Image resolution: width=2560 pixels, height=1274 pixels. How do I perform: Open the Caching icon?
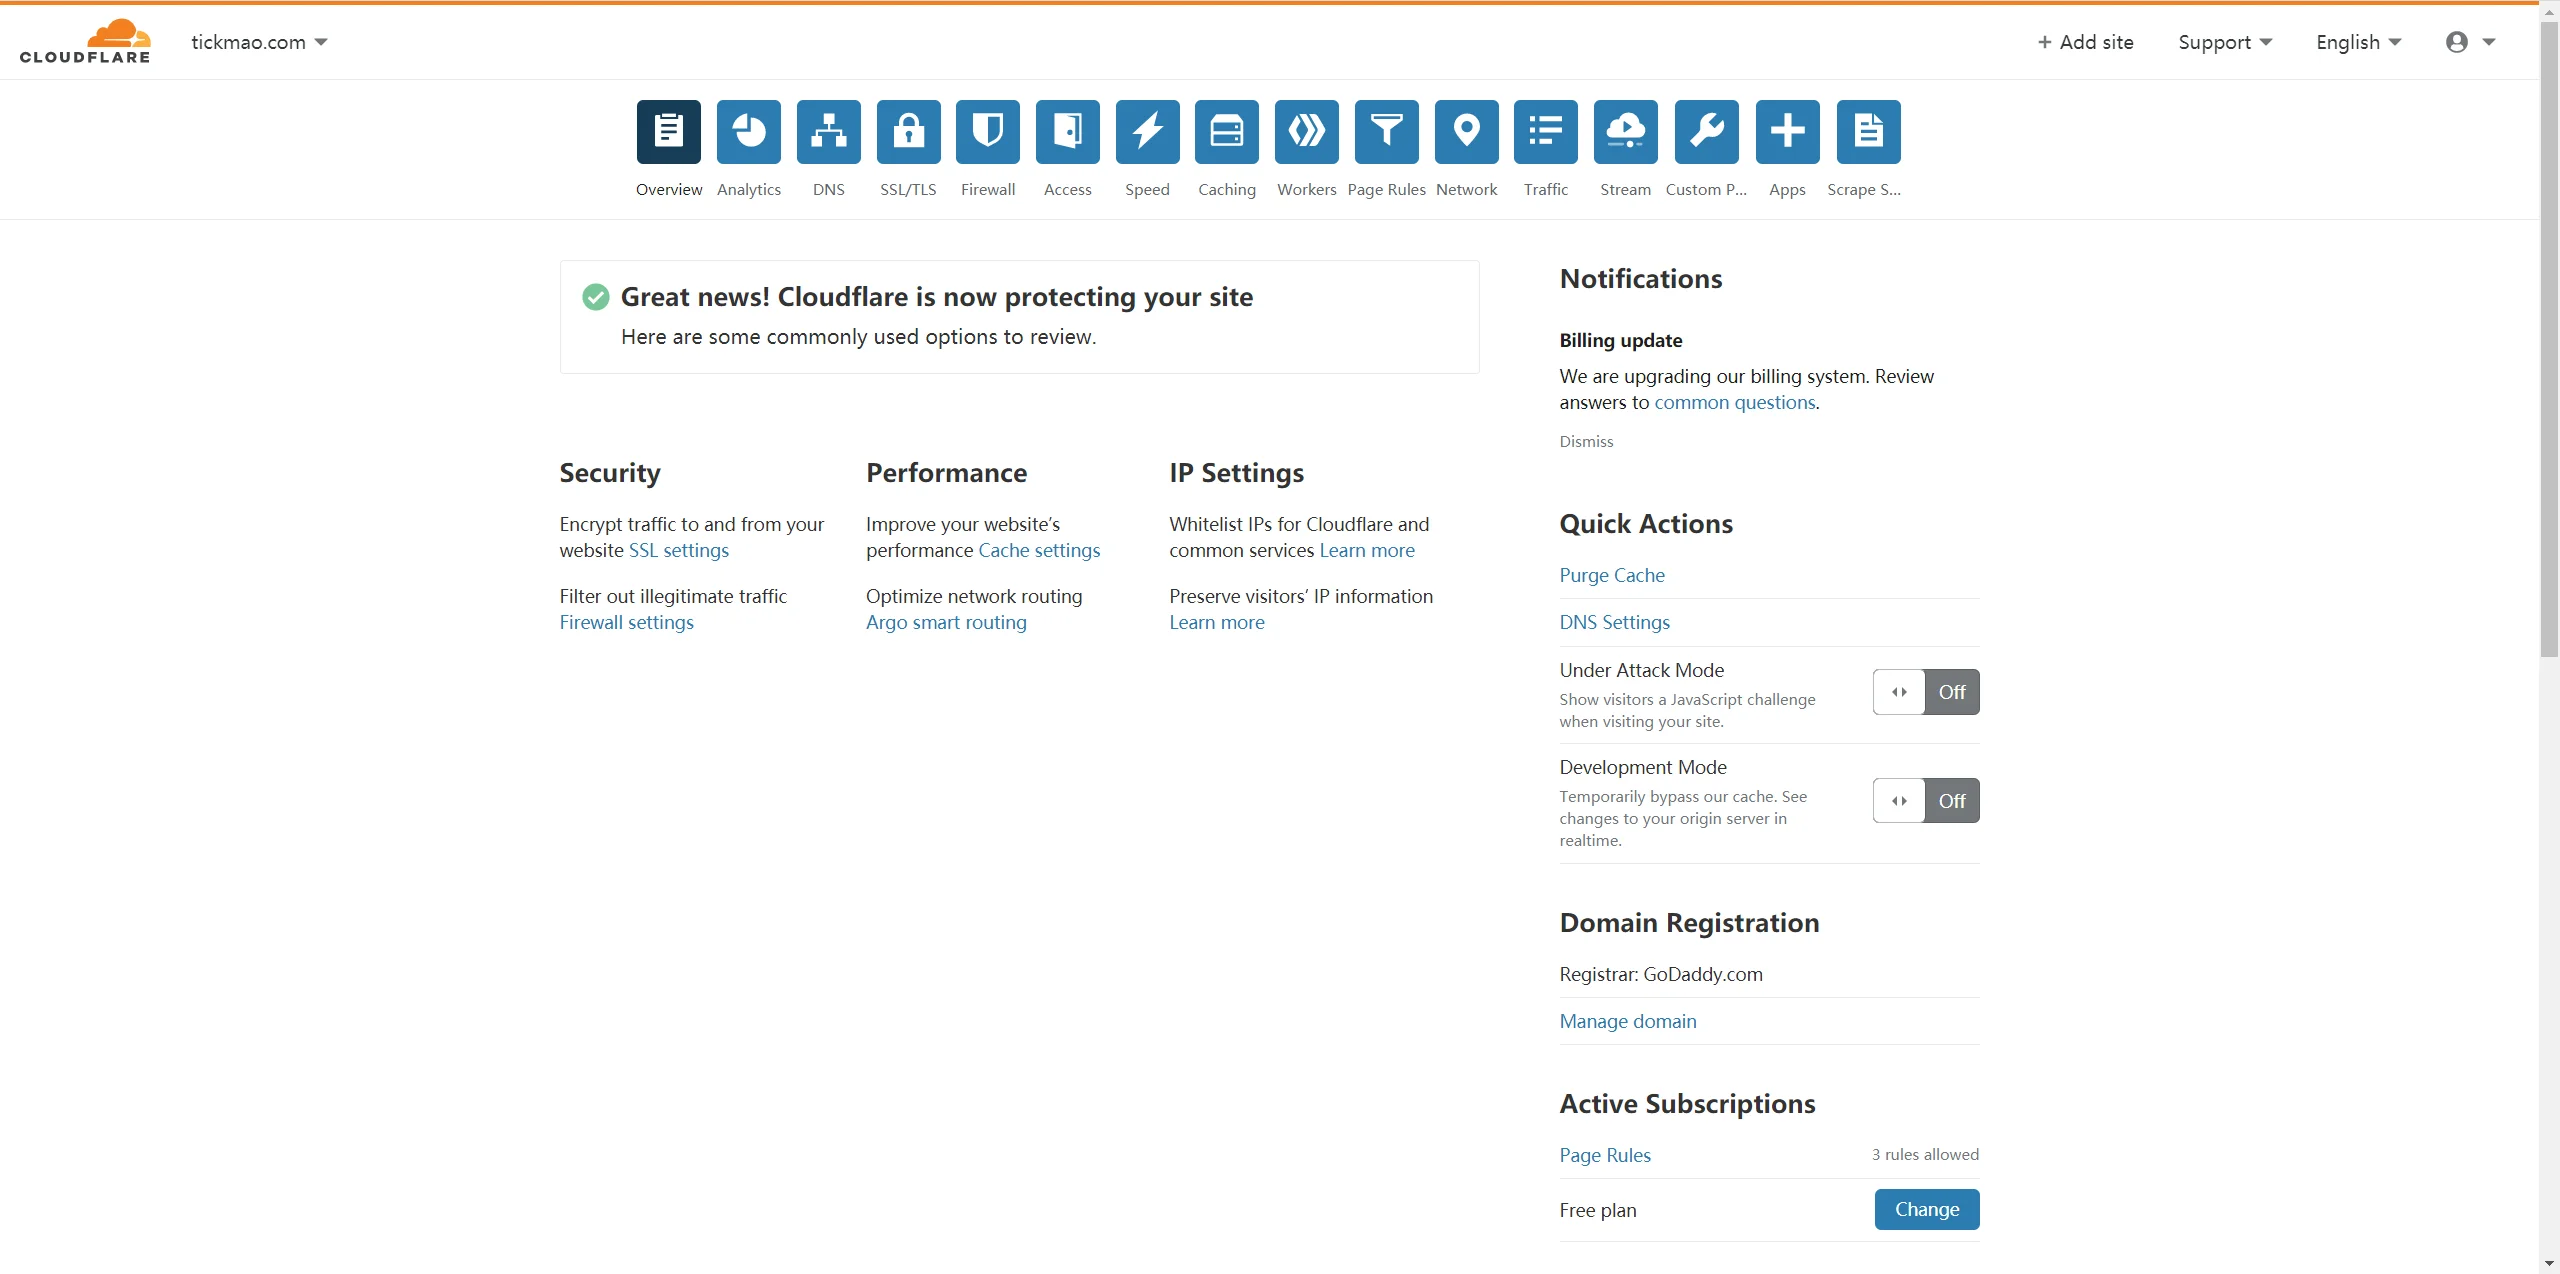tap(1227, 131)
